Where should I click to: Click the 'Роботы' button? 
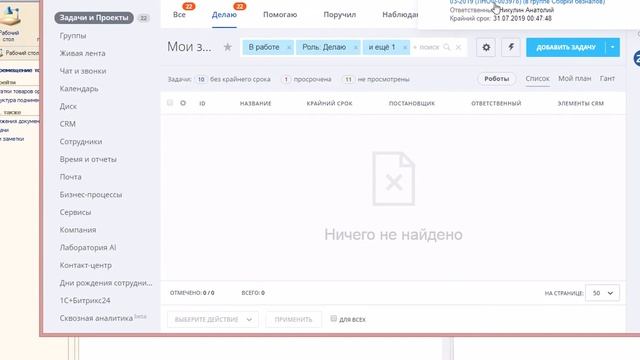point(496,79)
